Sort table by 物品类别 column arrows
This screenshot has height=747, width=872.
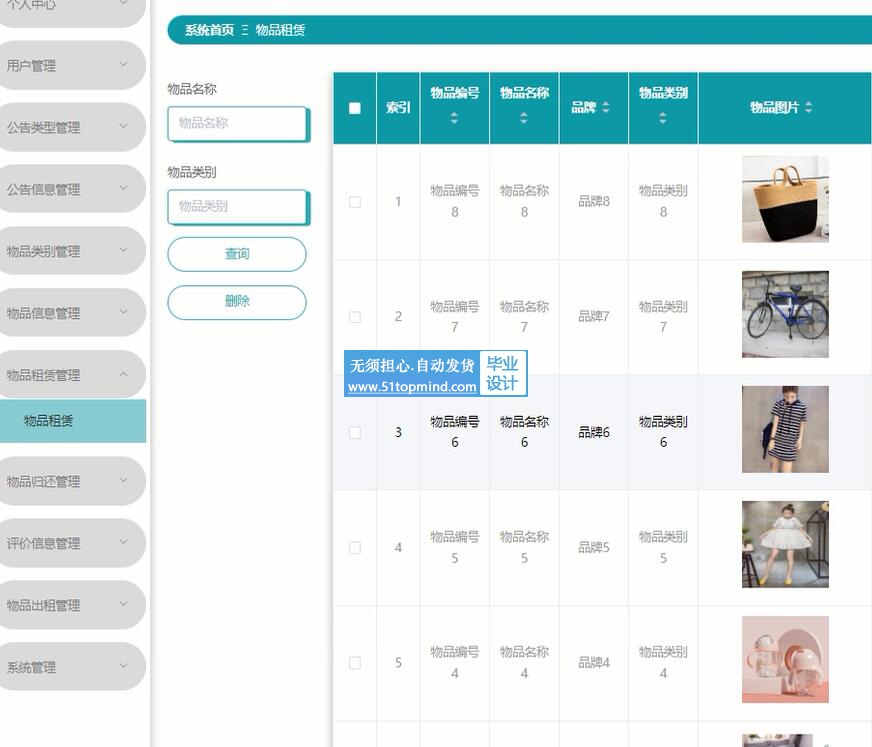coord(662,118)
